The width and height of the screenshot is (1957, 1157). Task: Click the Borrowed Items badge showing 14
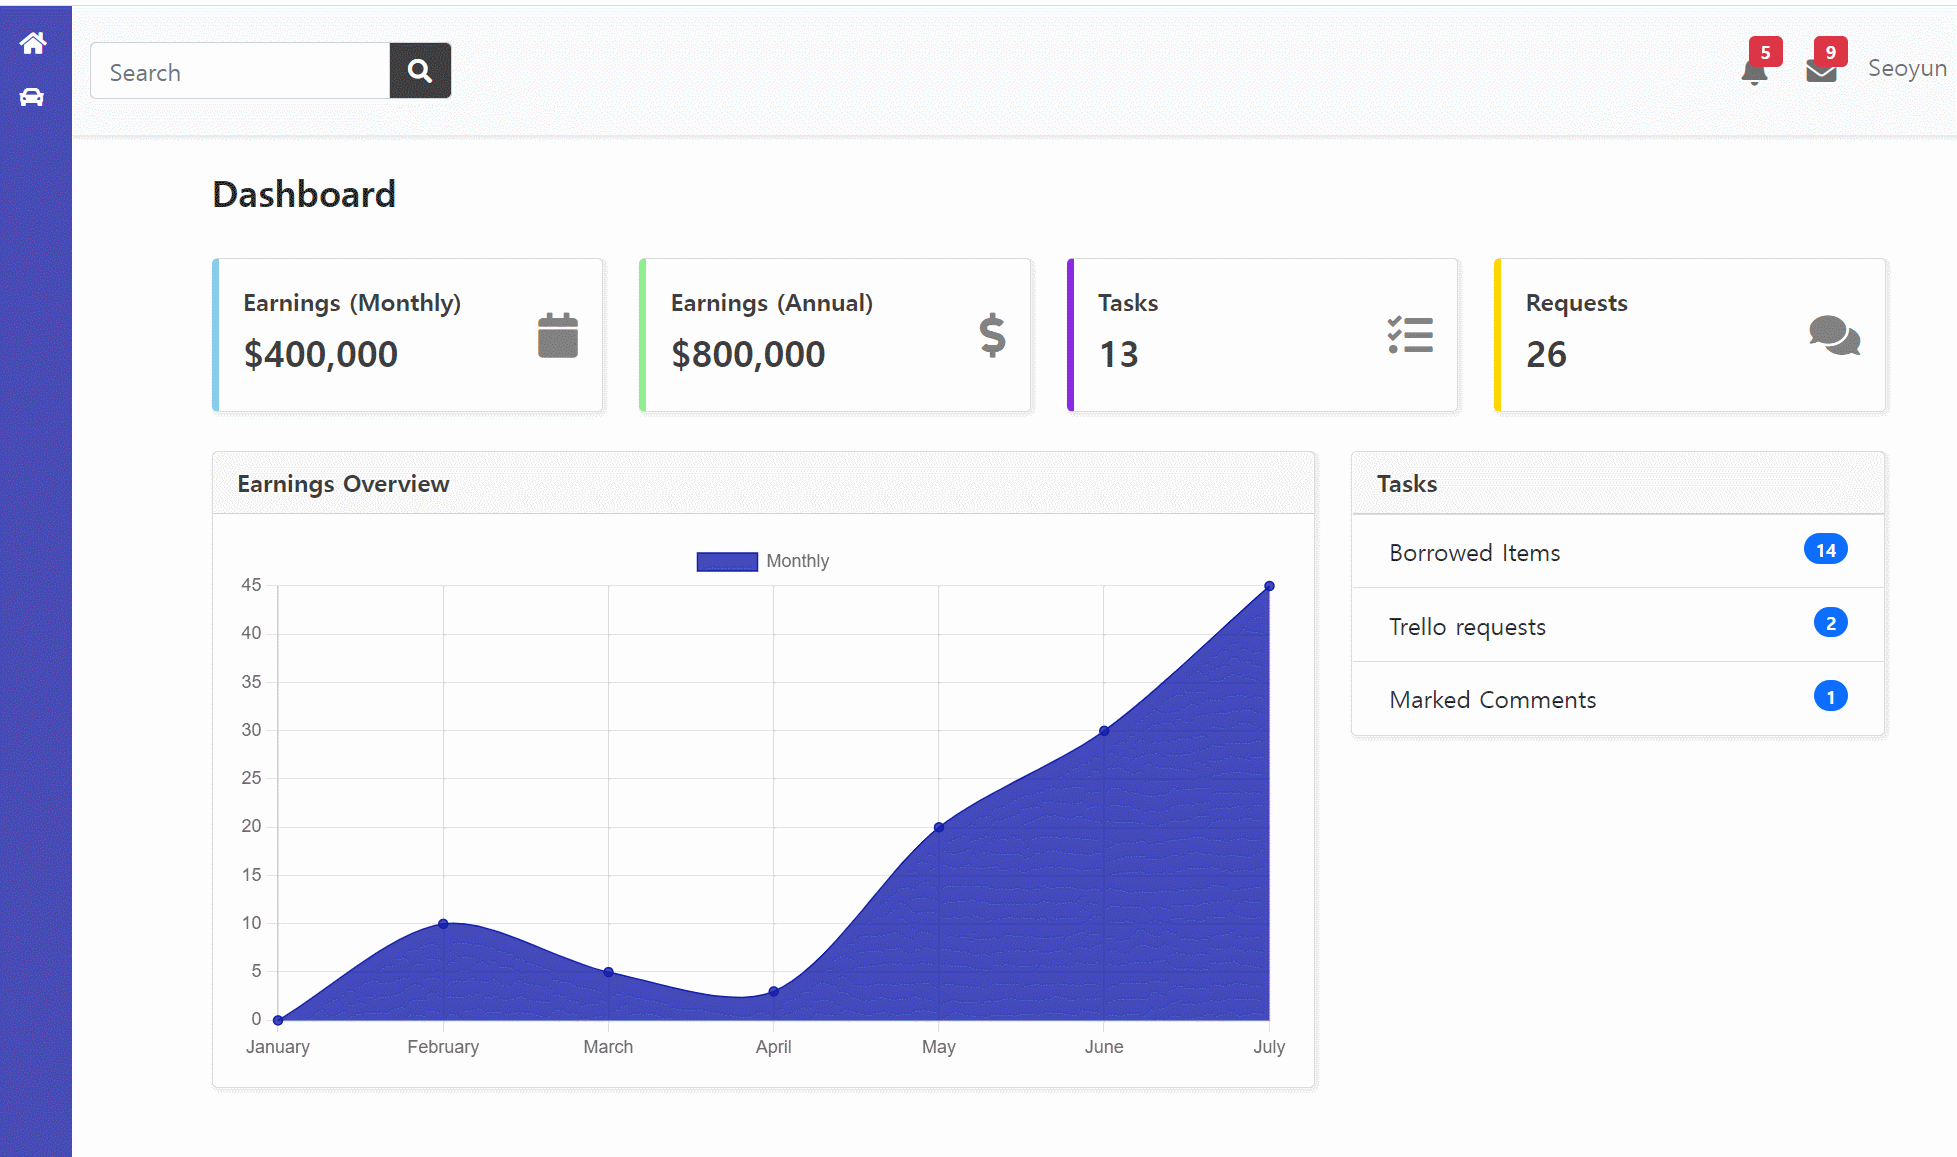[1825, 550]
